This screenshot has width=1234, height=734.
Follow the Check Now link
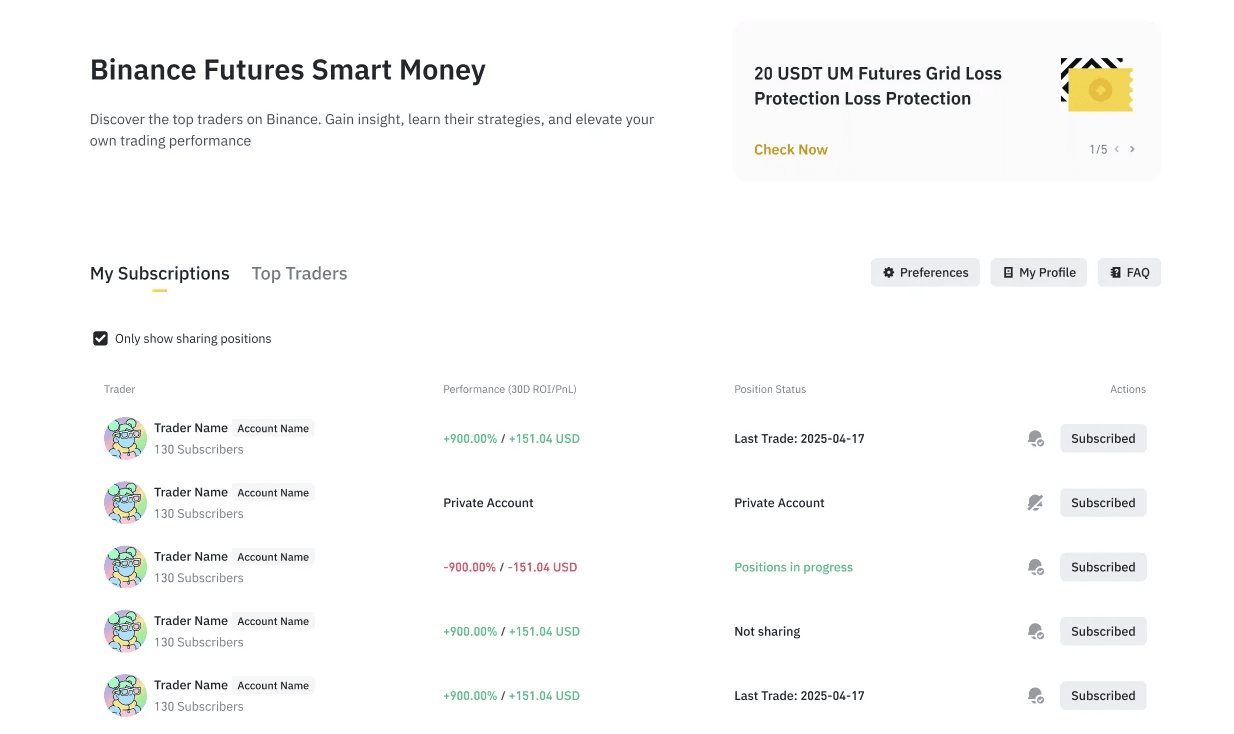click(790, 149)
